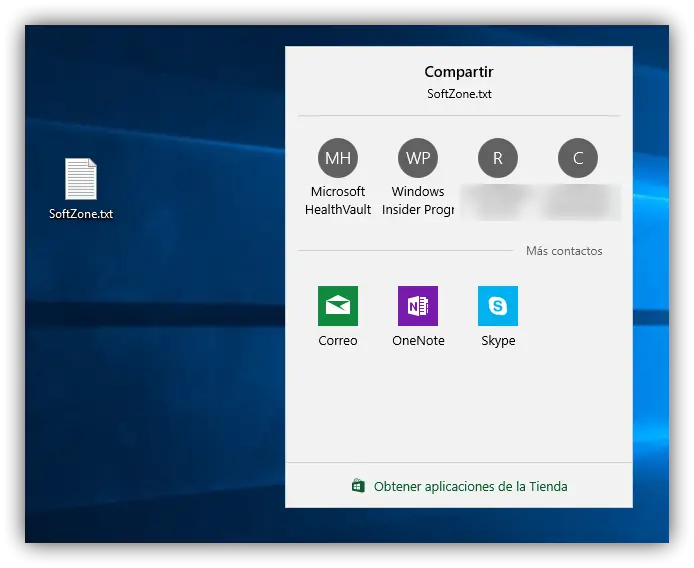694x568 pixels.
Task: Click the Store bag icon at panel bottom
Action: tap(358, 486)
